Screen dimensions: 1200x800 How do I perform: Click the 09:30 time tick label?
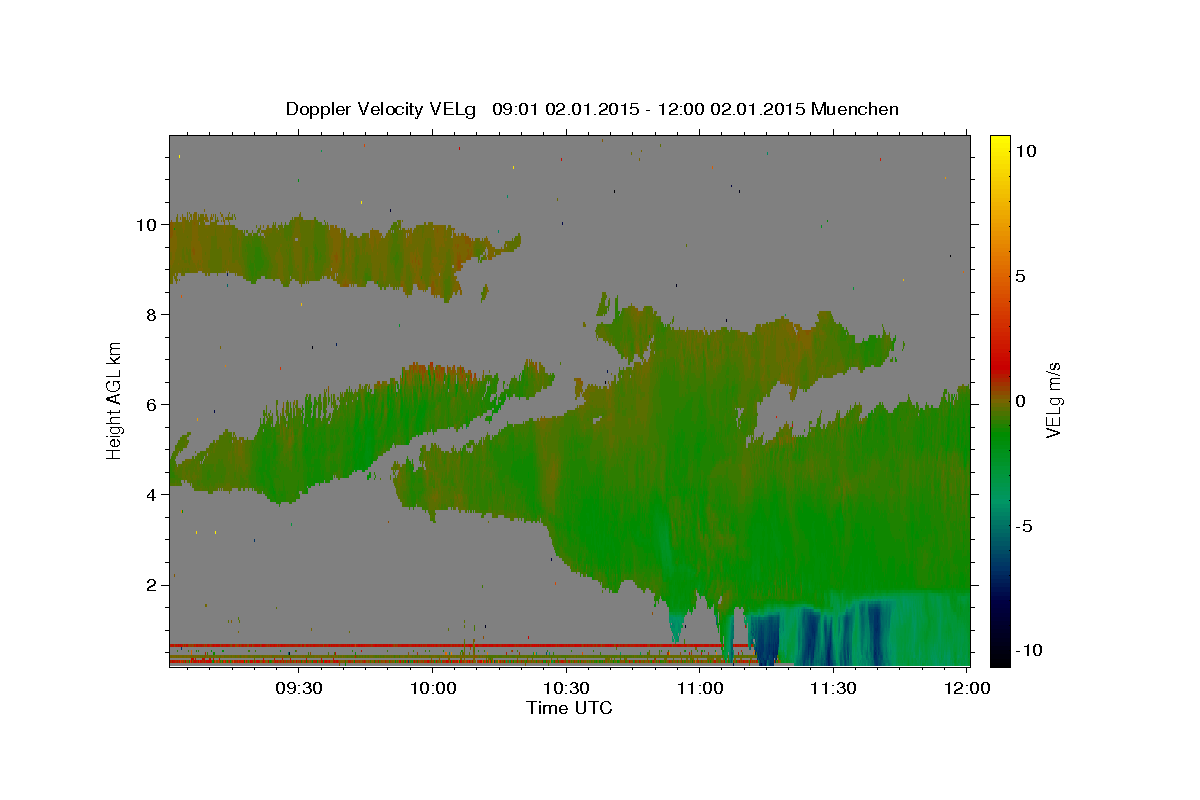pyautogui.click(x=299, y=688)
